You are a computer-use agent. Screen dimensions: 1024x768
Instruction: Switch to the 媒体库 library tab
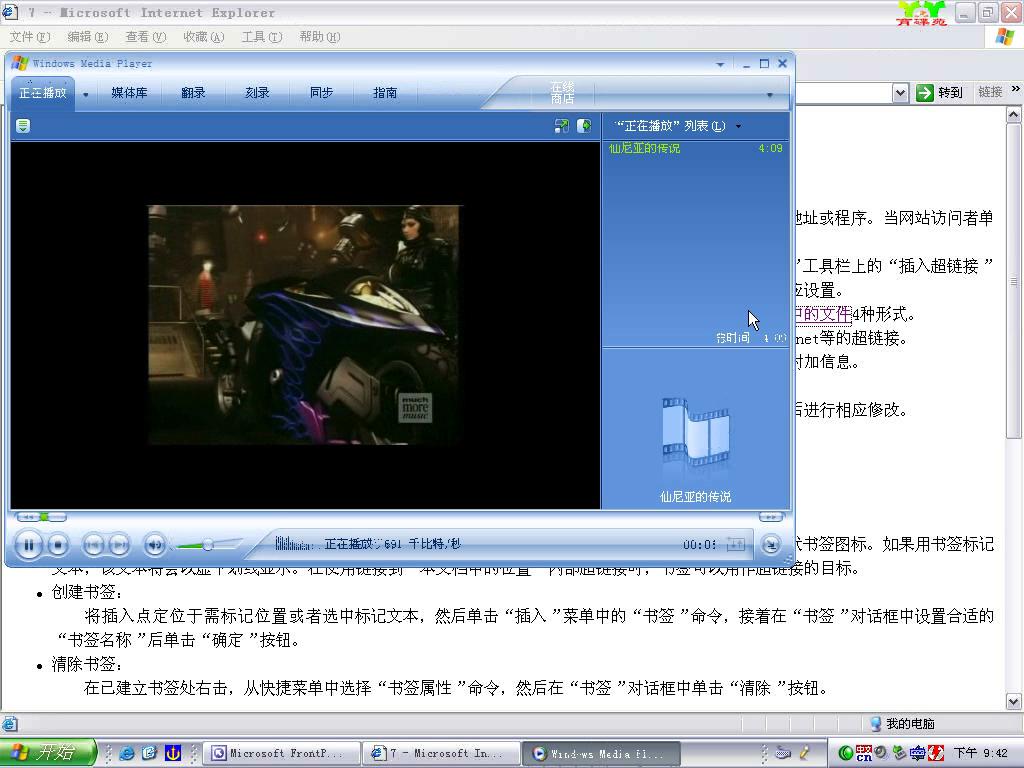tap(129, 93)
